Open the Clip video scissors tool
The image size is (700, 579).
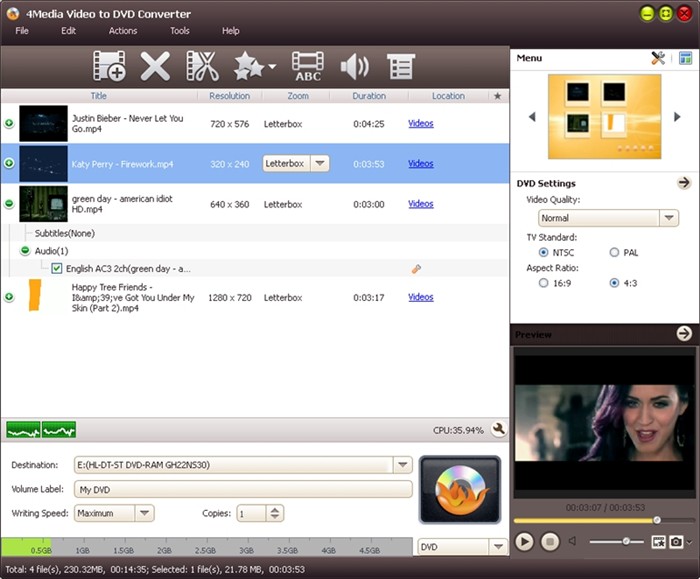tap(202, 66)
